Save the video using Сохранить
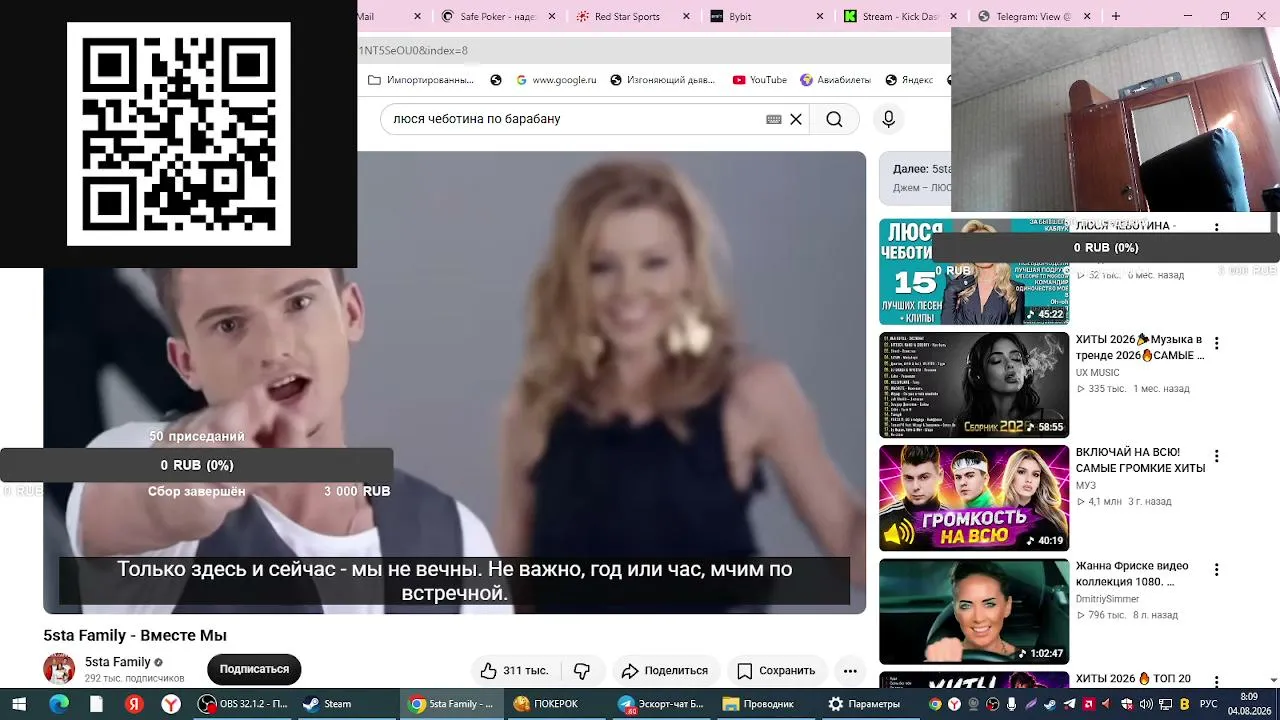This screenshot has height=720, width=1280. pyautogui.click(x=776, y=670)
